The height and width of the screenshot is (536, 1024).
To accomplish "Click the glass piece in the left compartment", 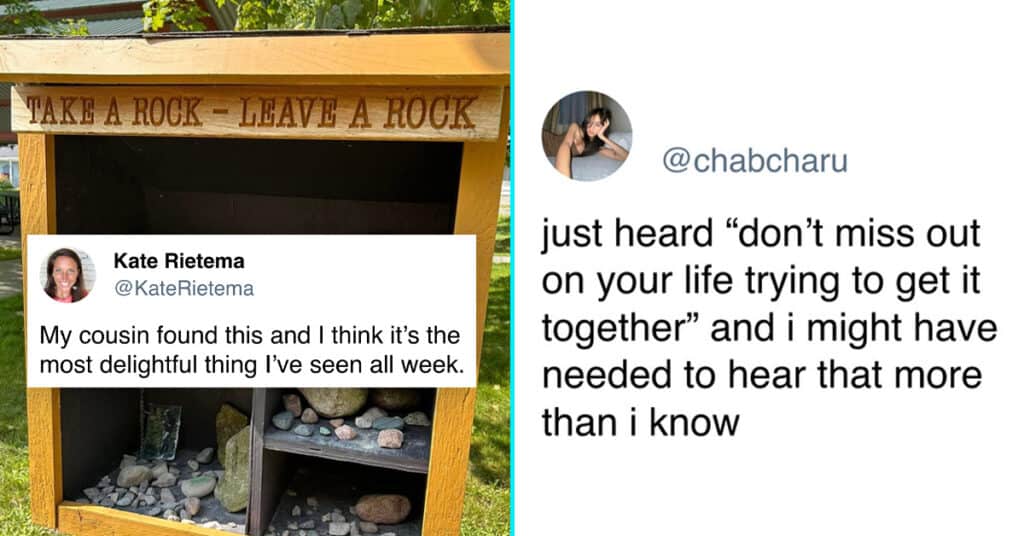I will click(159, 432).
